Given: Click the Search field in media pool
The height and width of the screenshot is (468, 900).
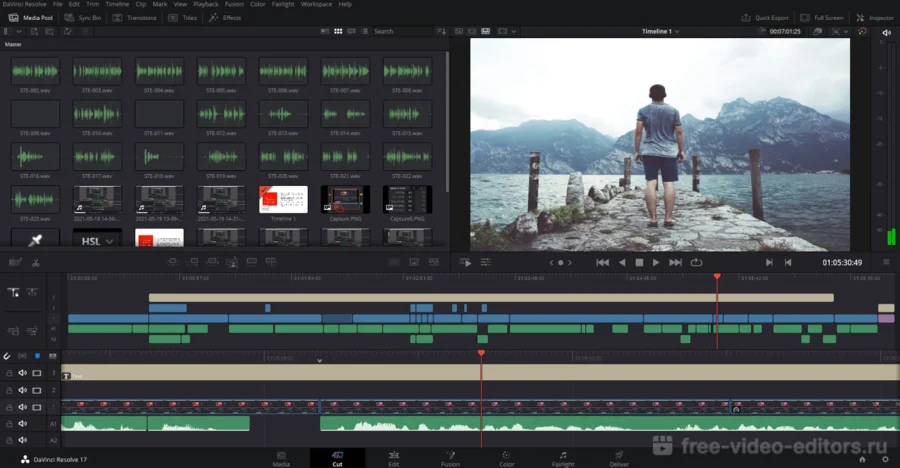Looking at the screenshot, I should point(402,32).
